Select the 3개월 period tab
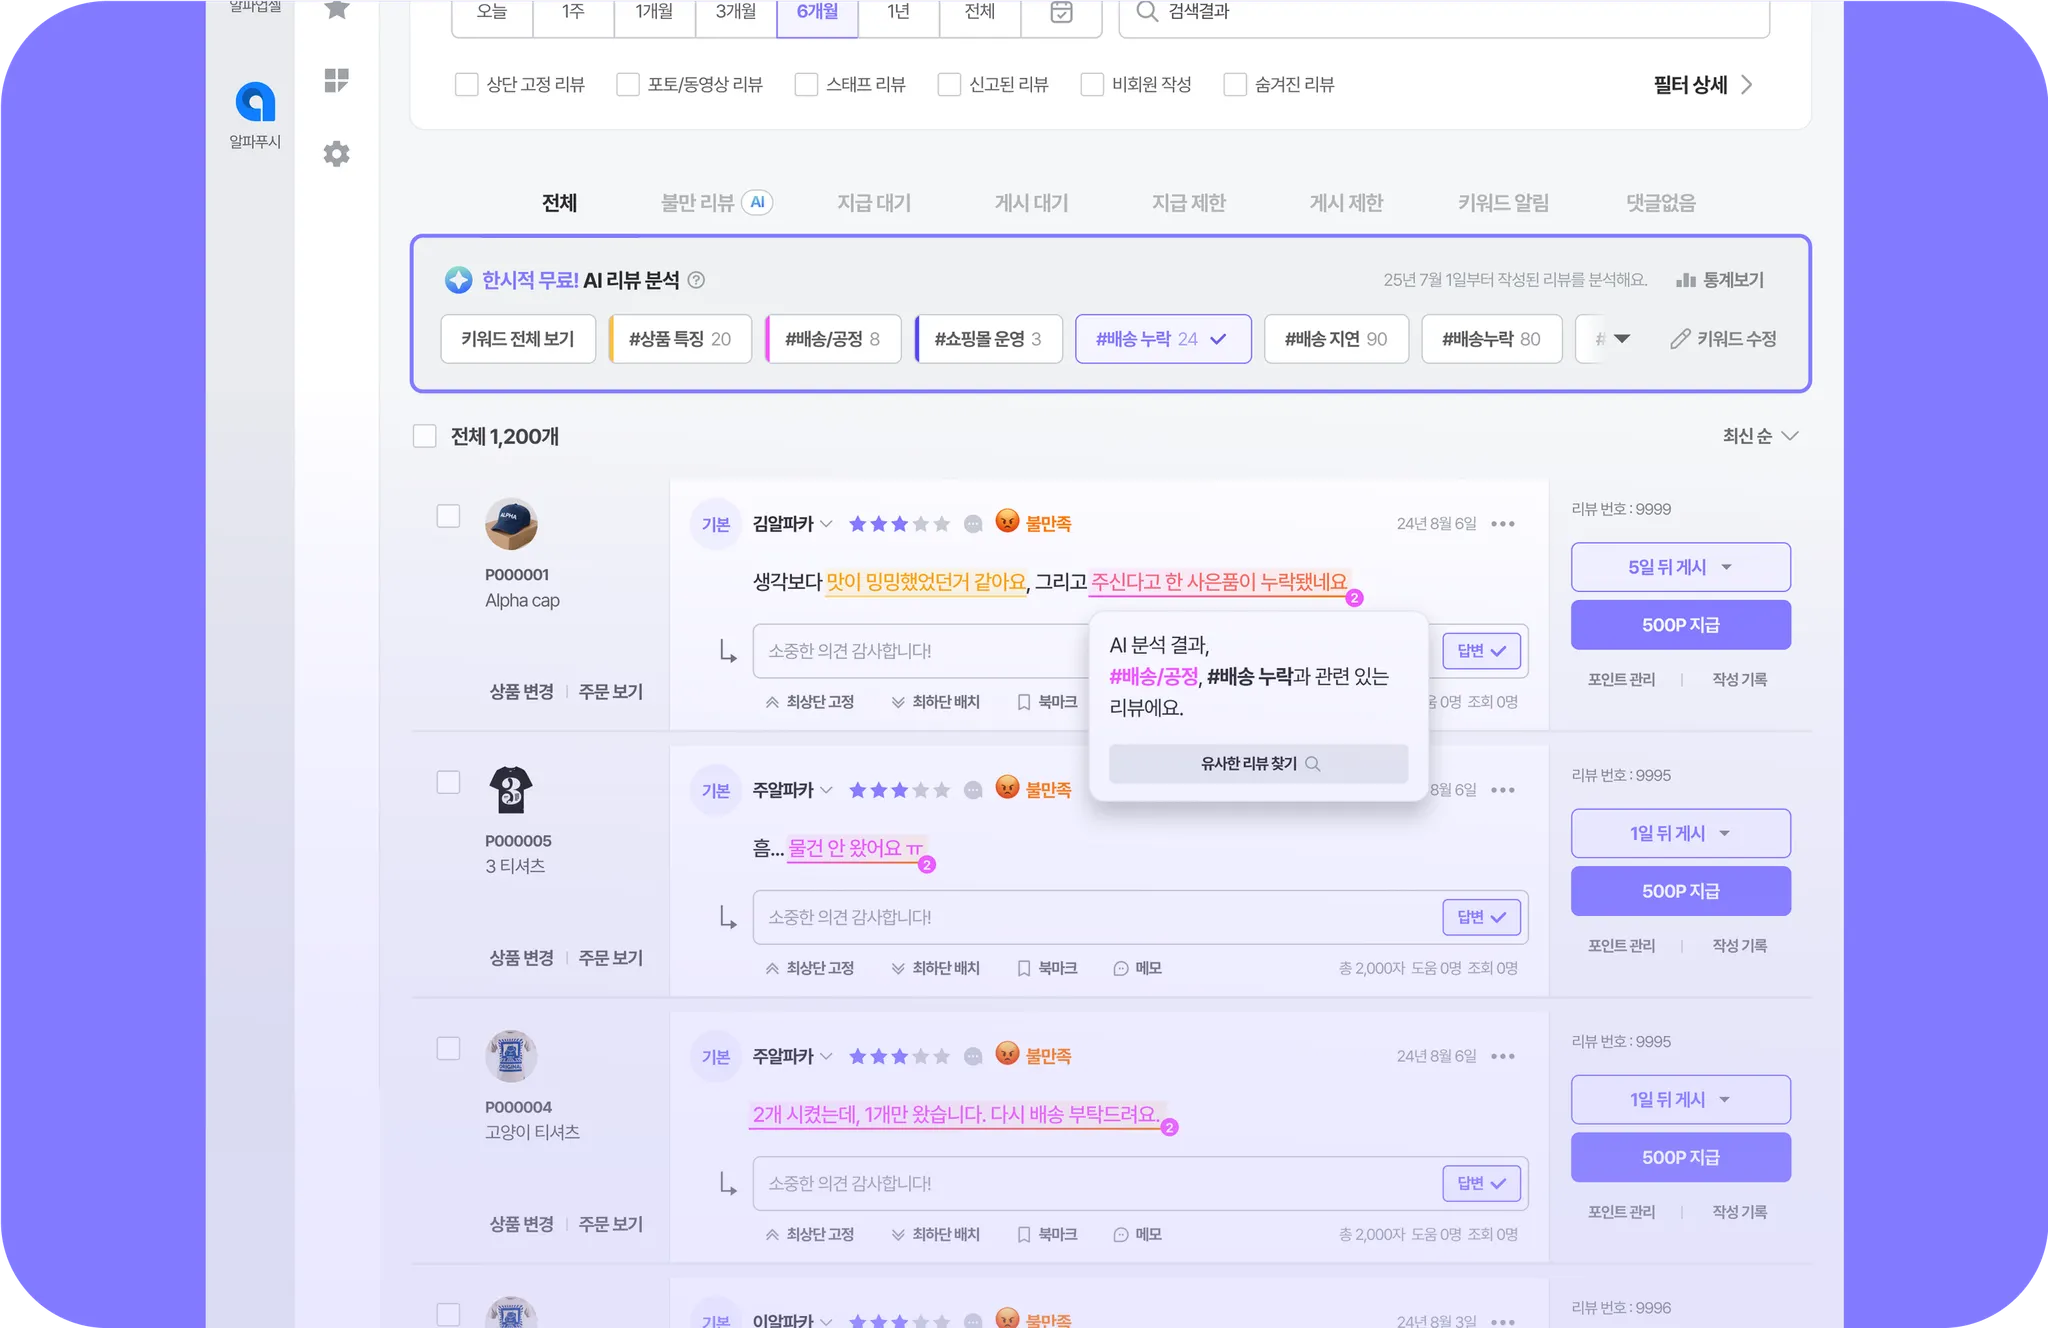The height and width of the screenshot is (1328, 2048). point(736,12)
